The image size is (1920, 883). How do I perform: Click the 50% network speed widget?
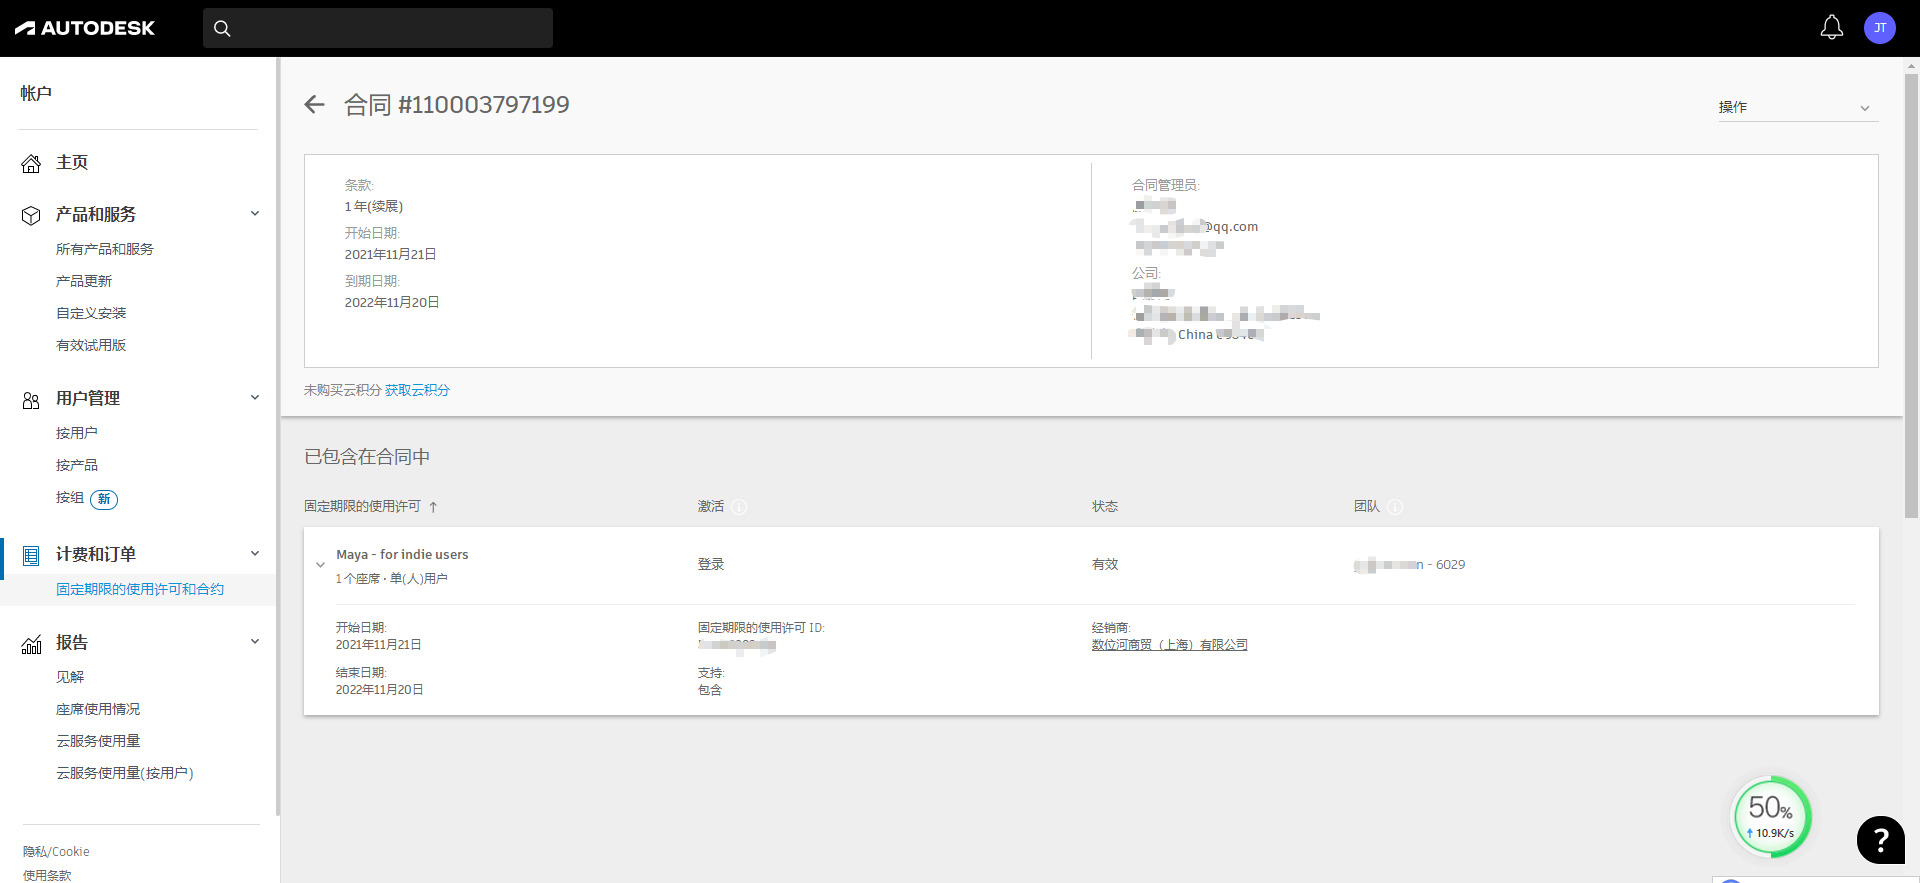tap(1771, 817)
